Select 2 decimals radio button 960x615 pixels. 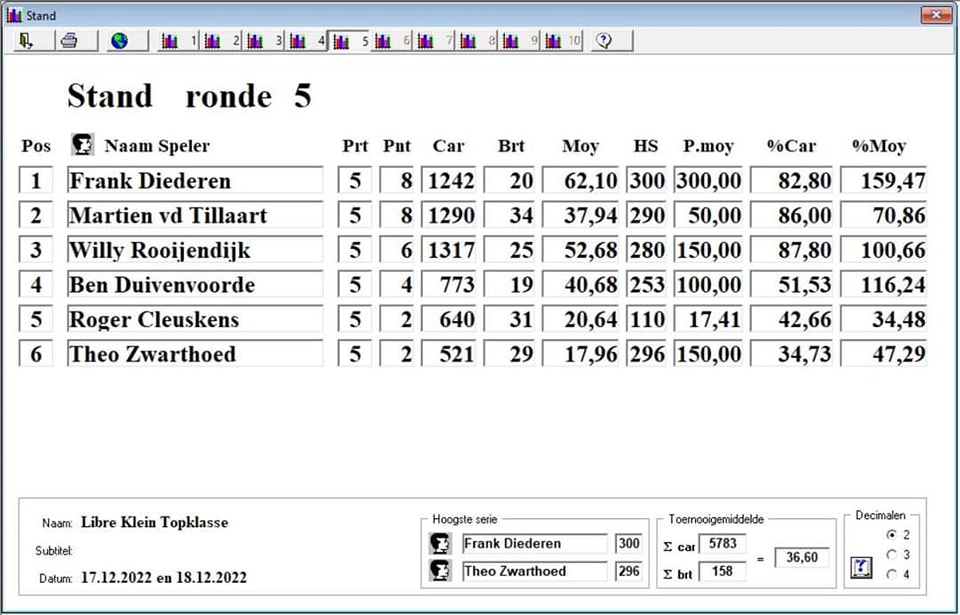tap(891, 535)
